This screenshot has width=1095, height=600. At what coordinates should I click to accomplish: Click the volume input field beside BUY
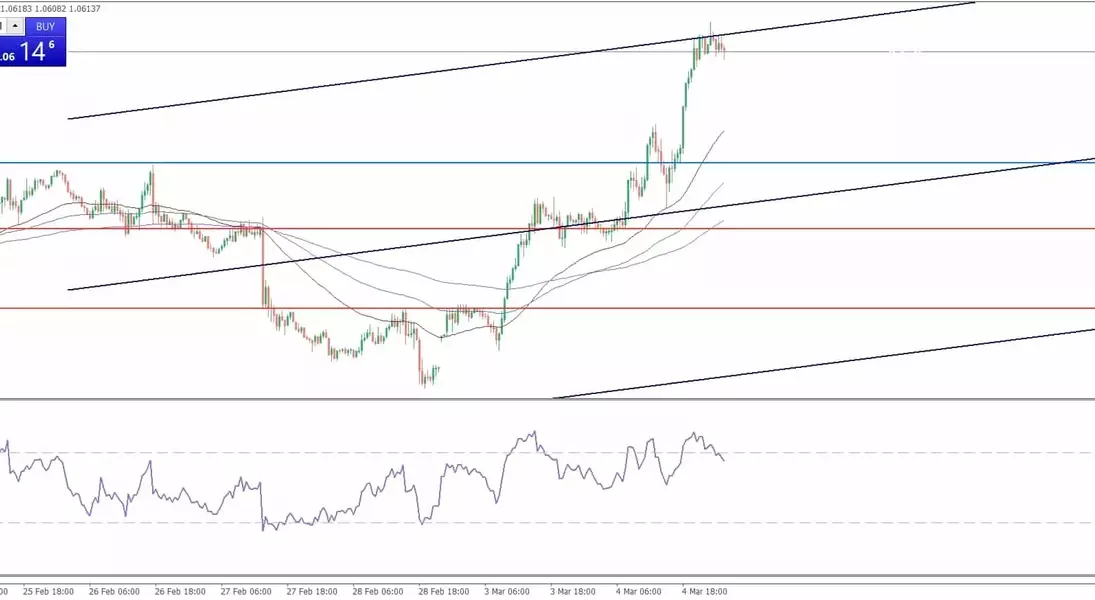(x=3, y=27)
